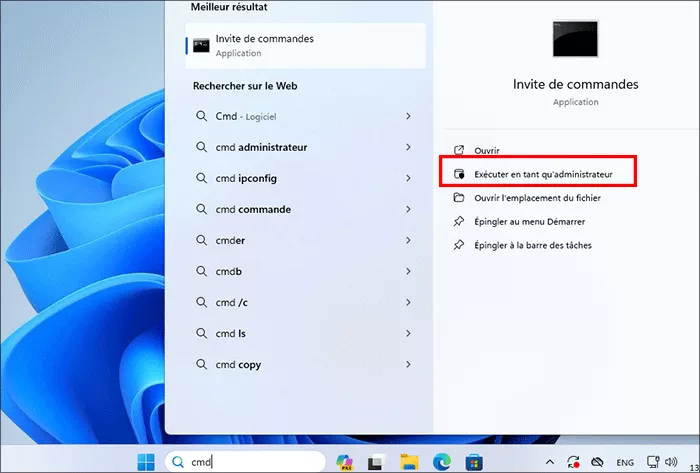Click the ENG language indicator
The width and height of the screenshot is (700, 473).
[x=625, y=462]
